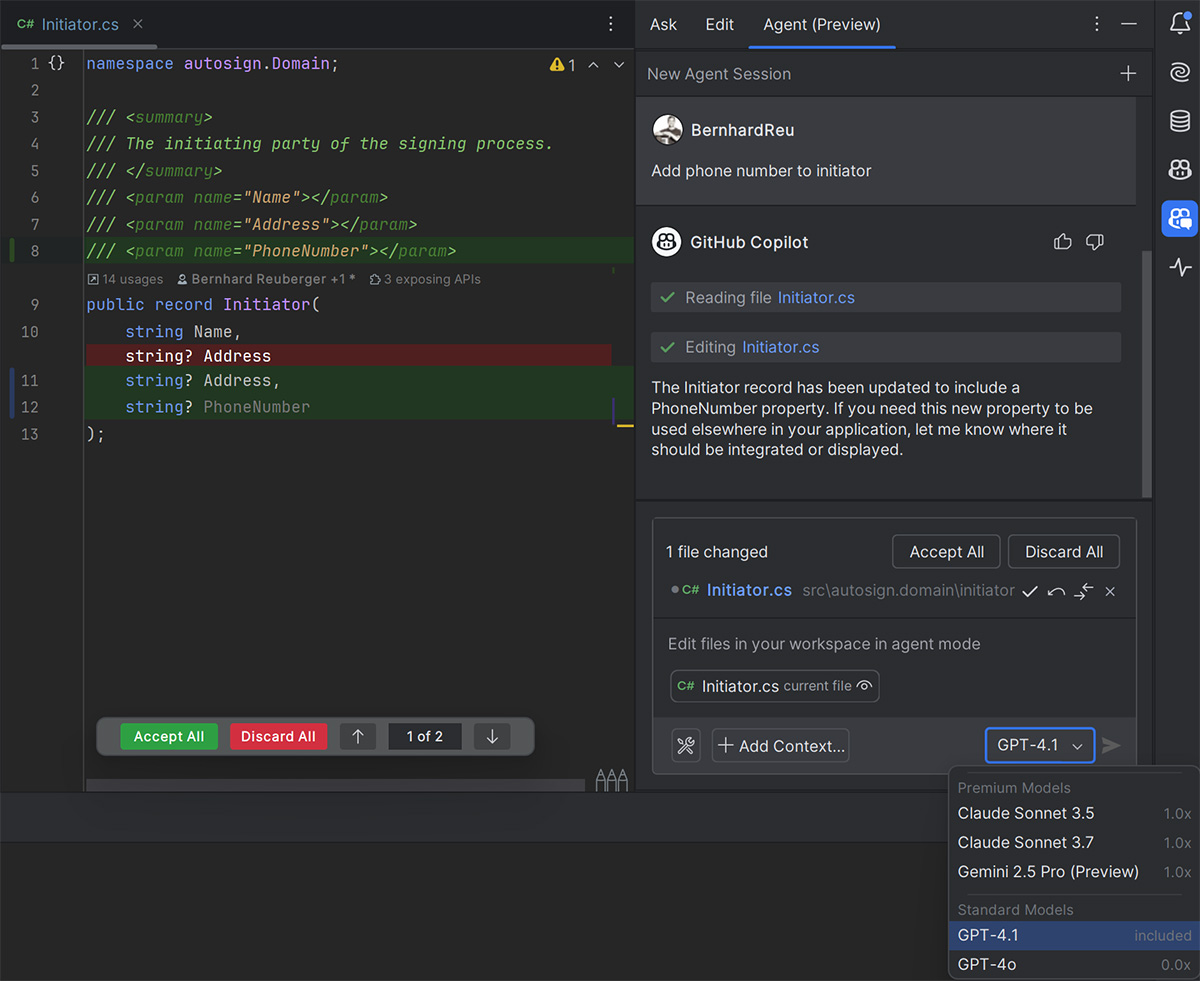
Task: Remove Initiator.cs from changed files list
Action: (x=1110, y=592)
